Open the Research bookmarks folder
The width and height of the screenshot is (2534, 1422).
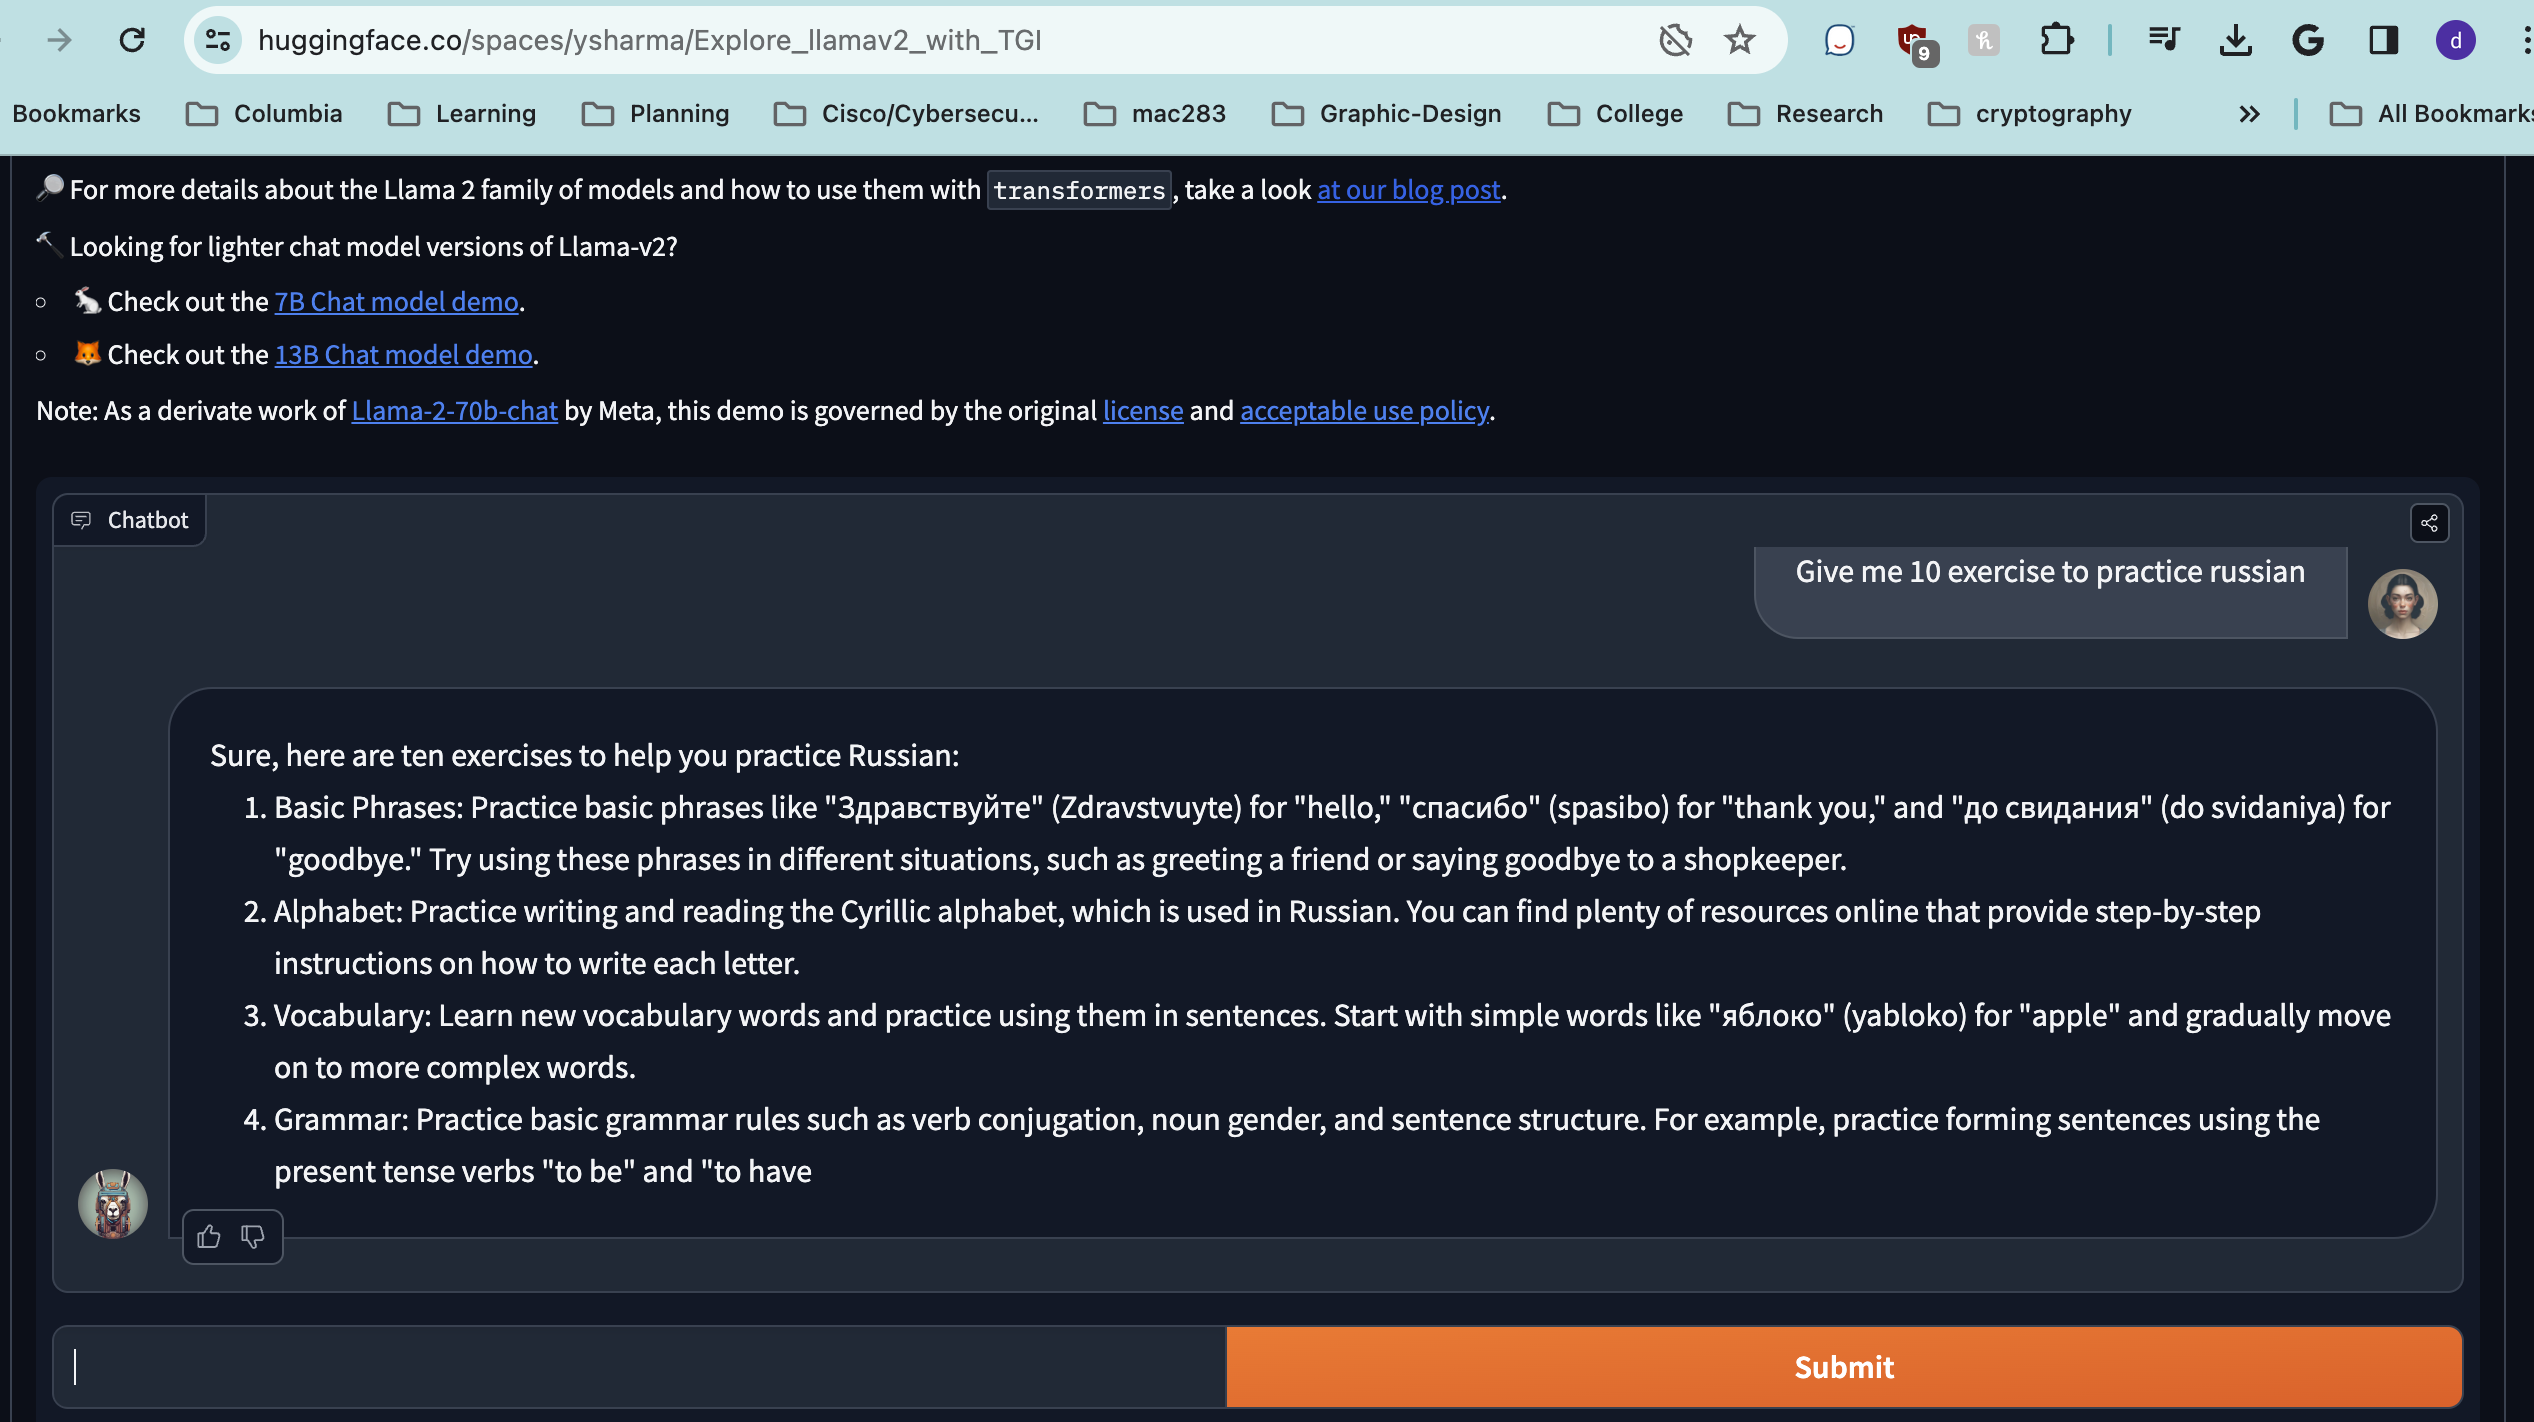tap(1805, 114)
